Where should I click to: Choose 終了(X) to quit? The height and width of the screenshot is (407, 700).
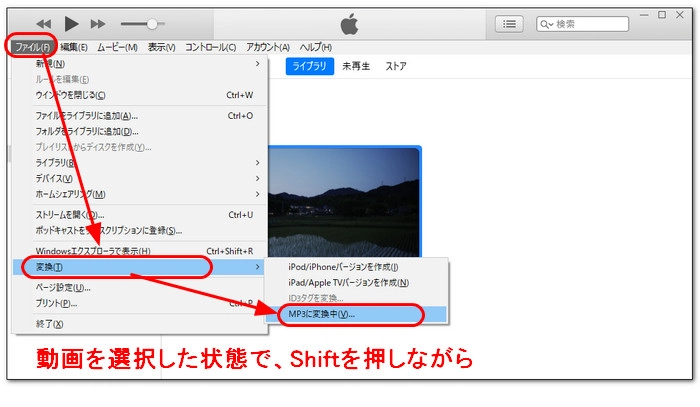141,324
